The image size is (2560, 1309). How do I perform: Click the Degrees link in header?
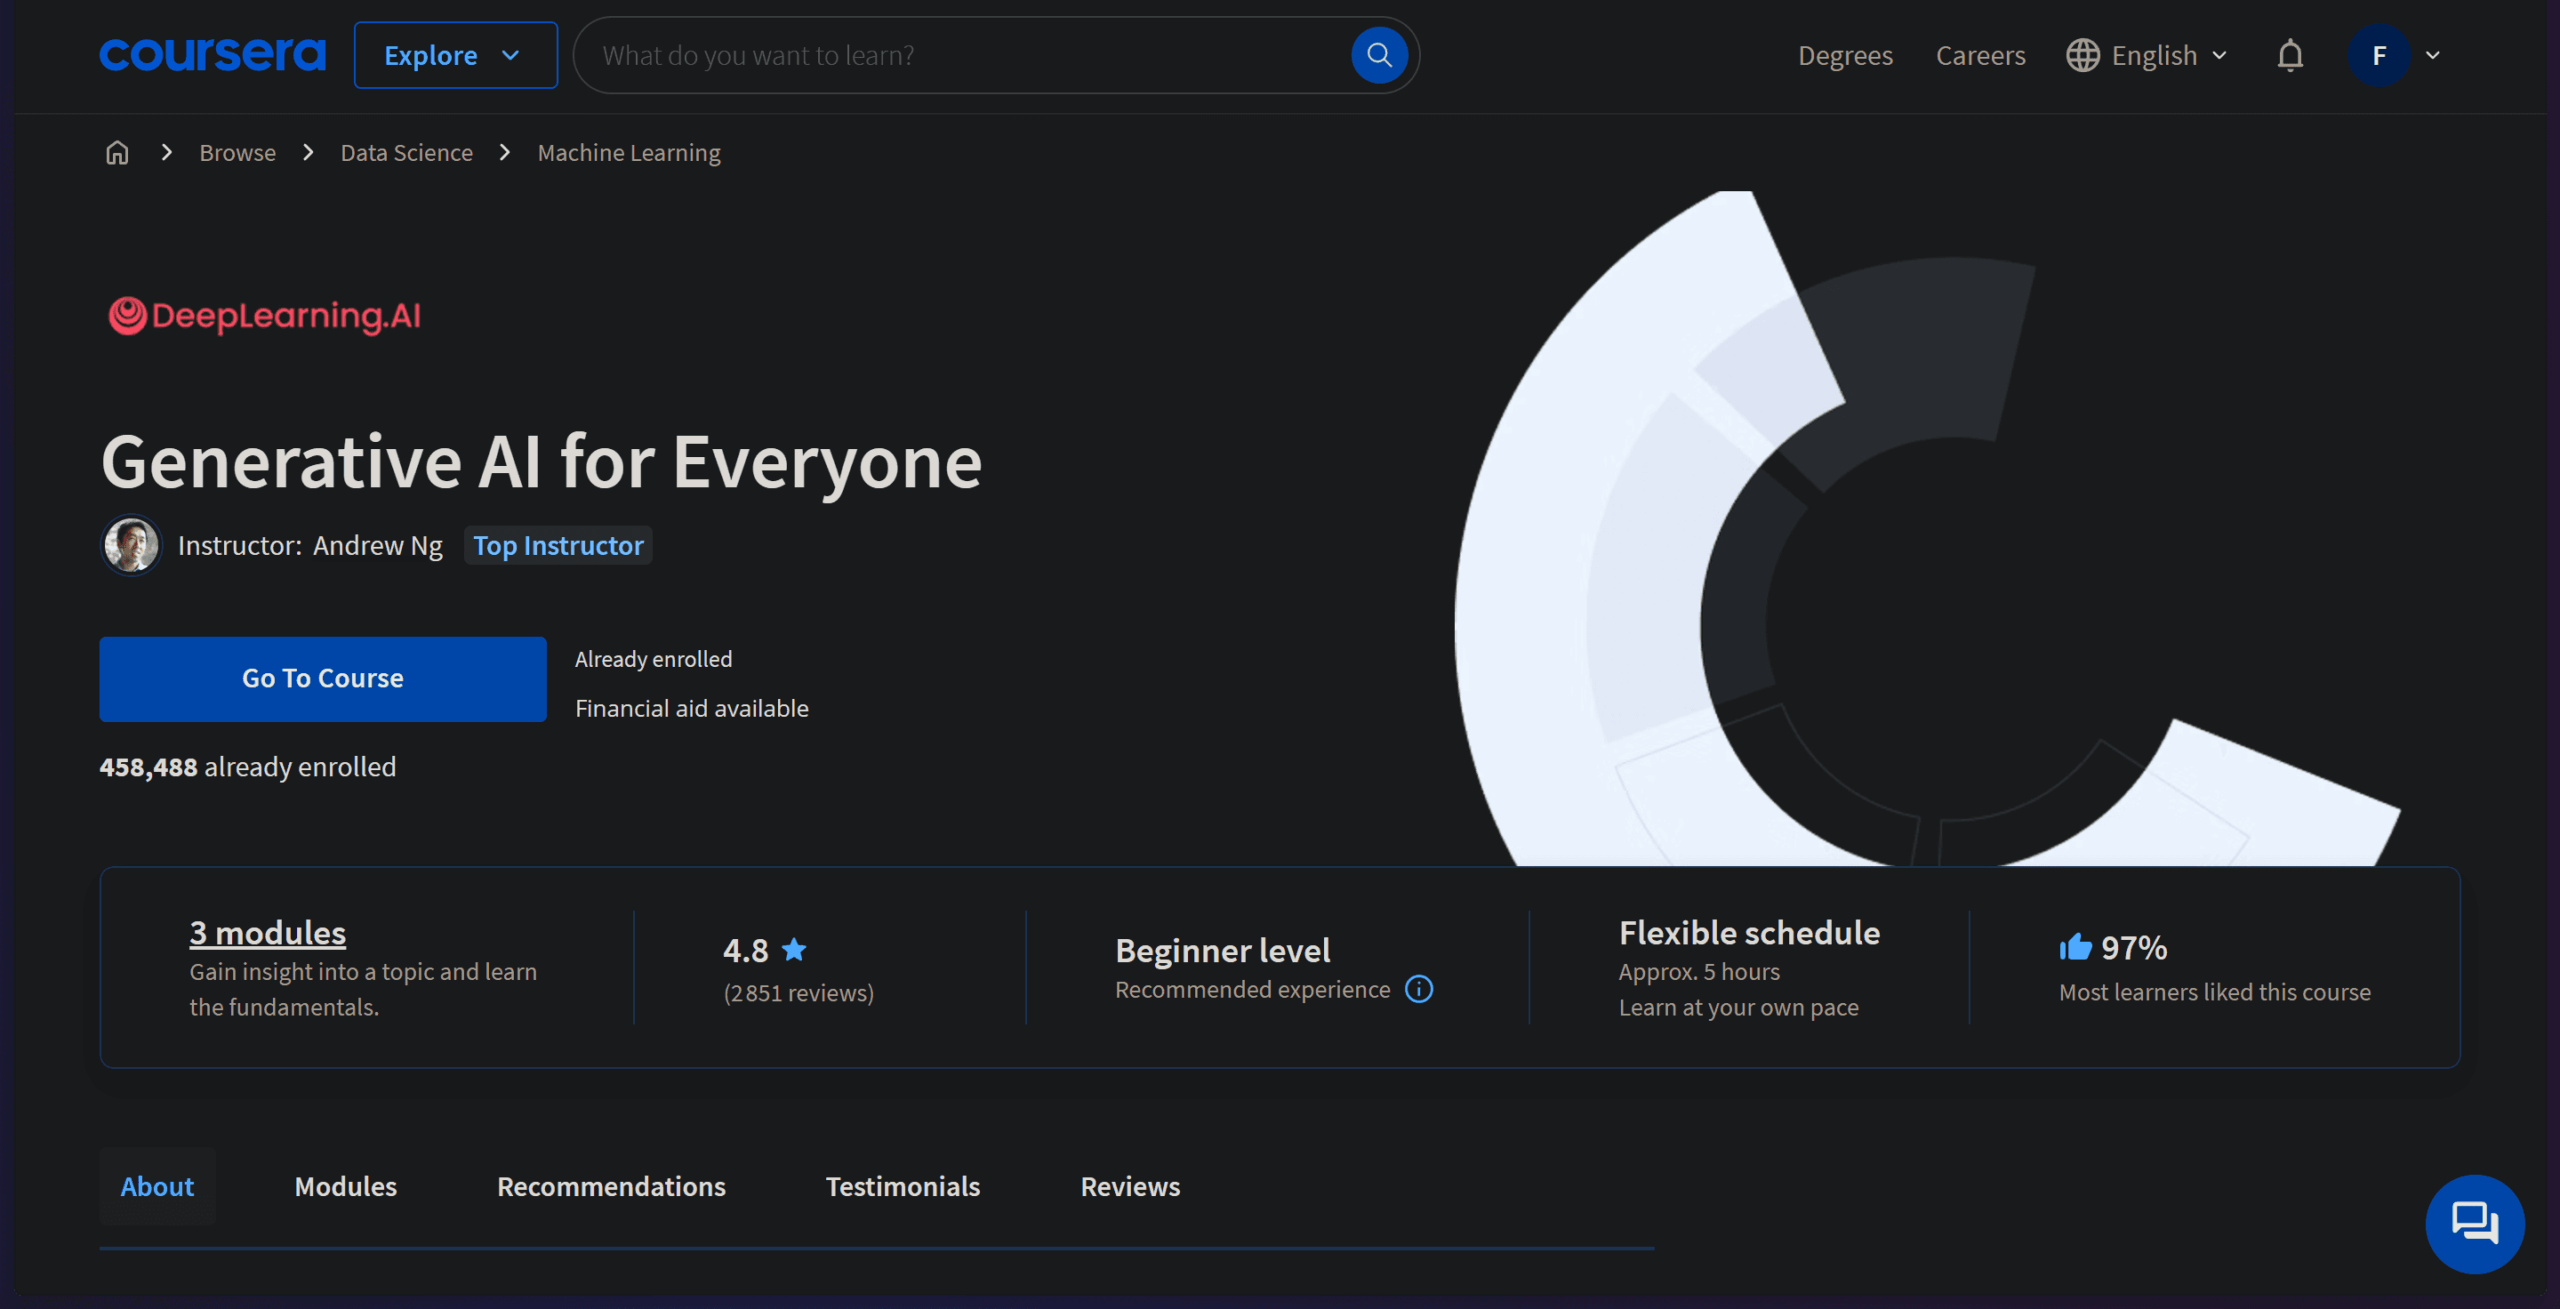1845,55
